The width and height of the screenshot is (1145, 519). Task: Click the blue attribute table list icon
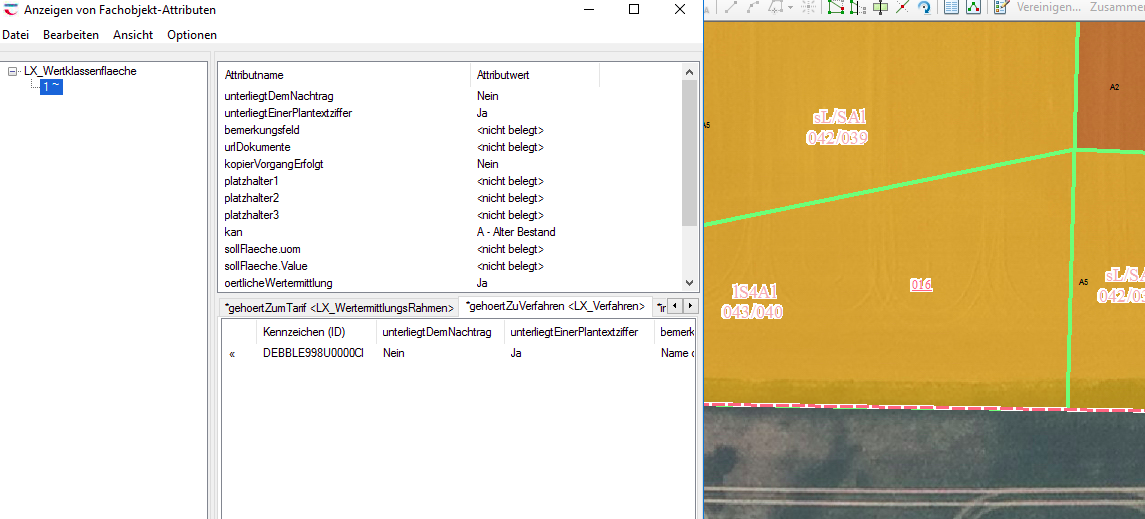coord(951,7)
